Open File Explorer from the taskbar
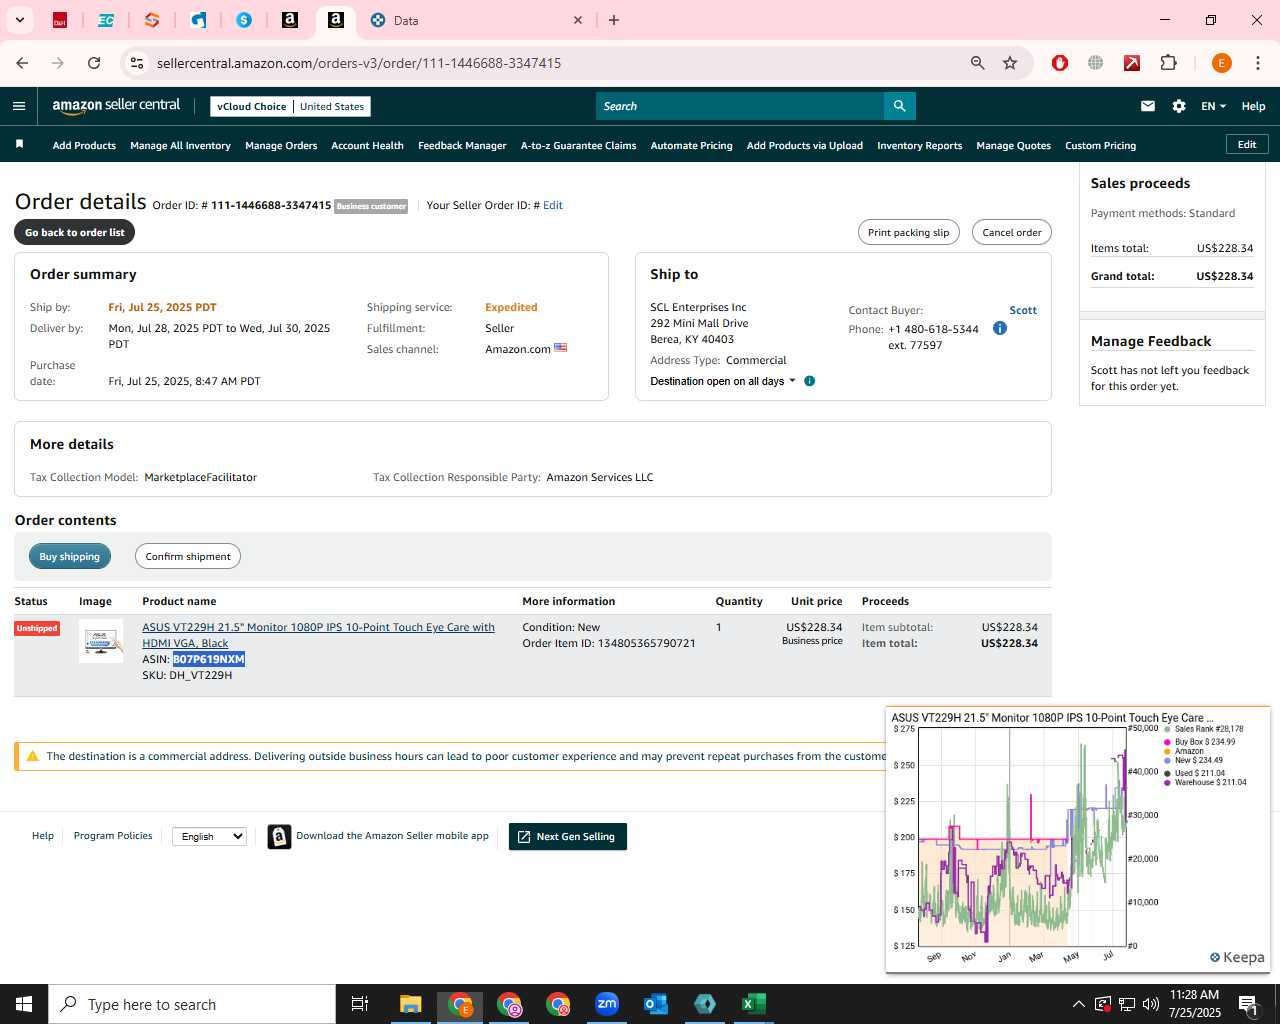1280x1024 pixels. [x=411, y=1004]
